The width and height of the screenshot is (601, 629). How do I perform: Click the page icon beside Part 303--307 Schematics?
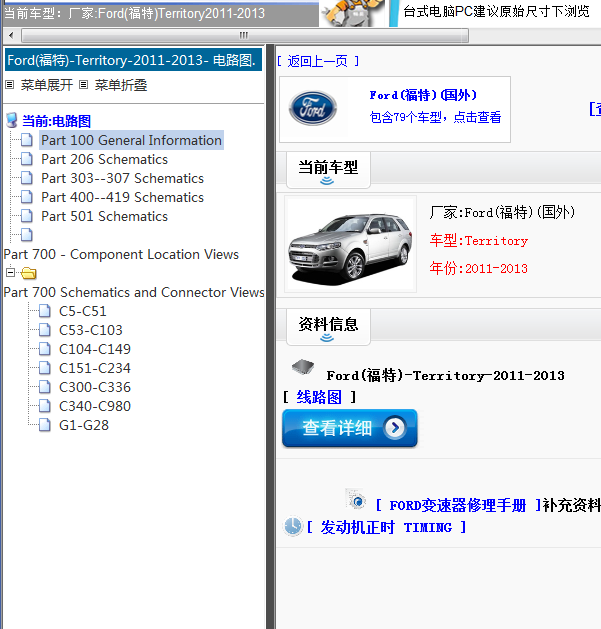point(27,178)
